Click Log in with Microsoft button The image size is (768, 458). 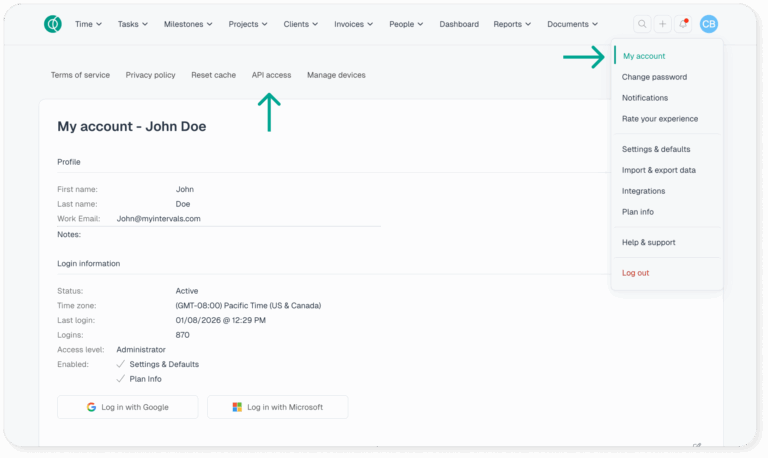(x=278, y=407)
